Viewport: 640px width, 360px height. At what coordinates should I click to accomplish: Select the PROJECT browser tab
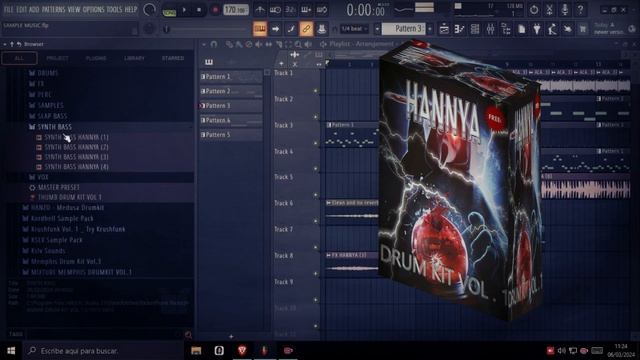tap(57, 58)
